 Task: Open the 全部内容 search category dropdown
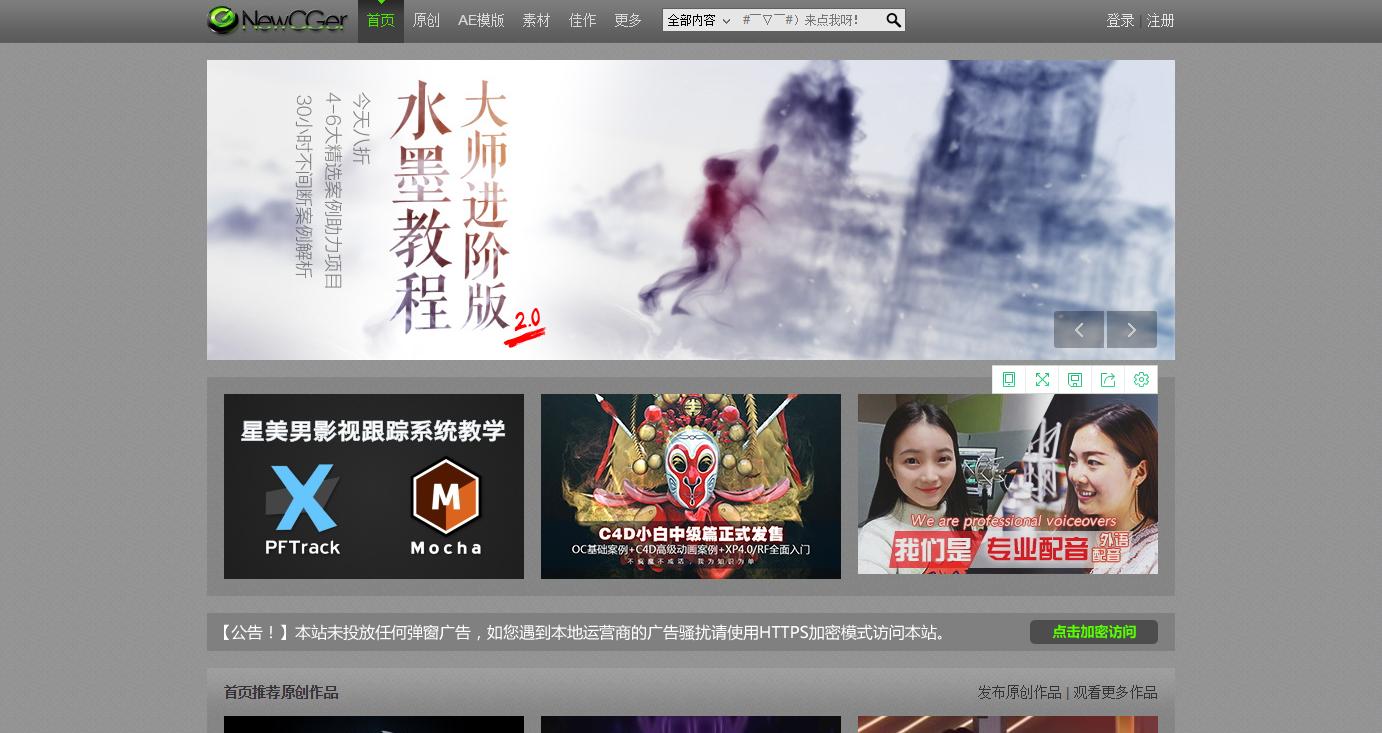pyautogui.click(x=698, y=20)
